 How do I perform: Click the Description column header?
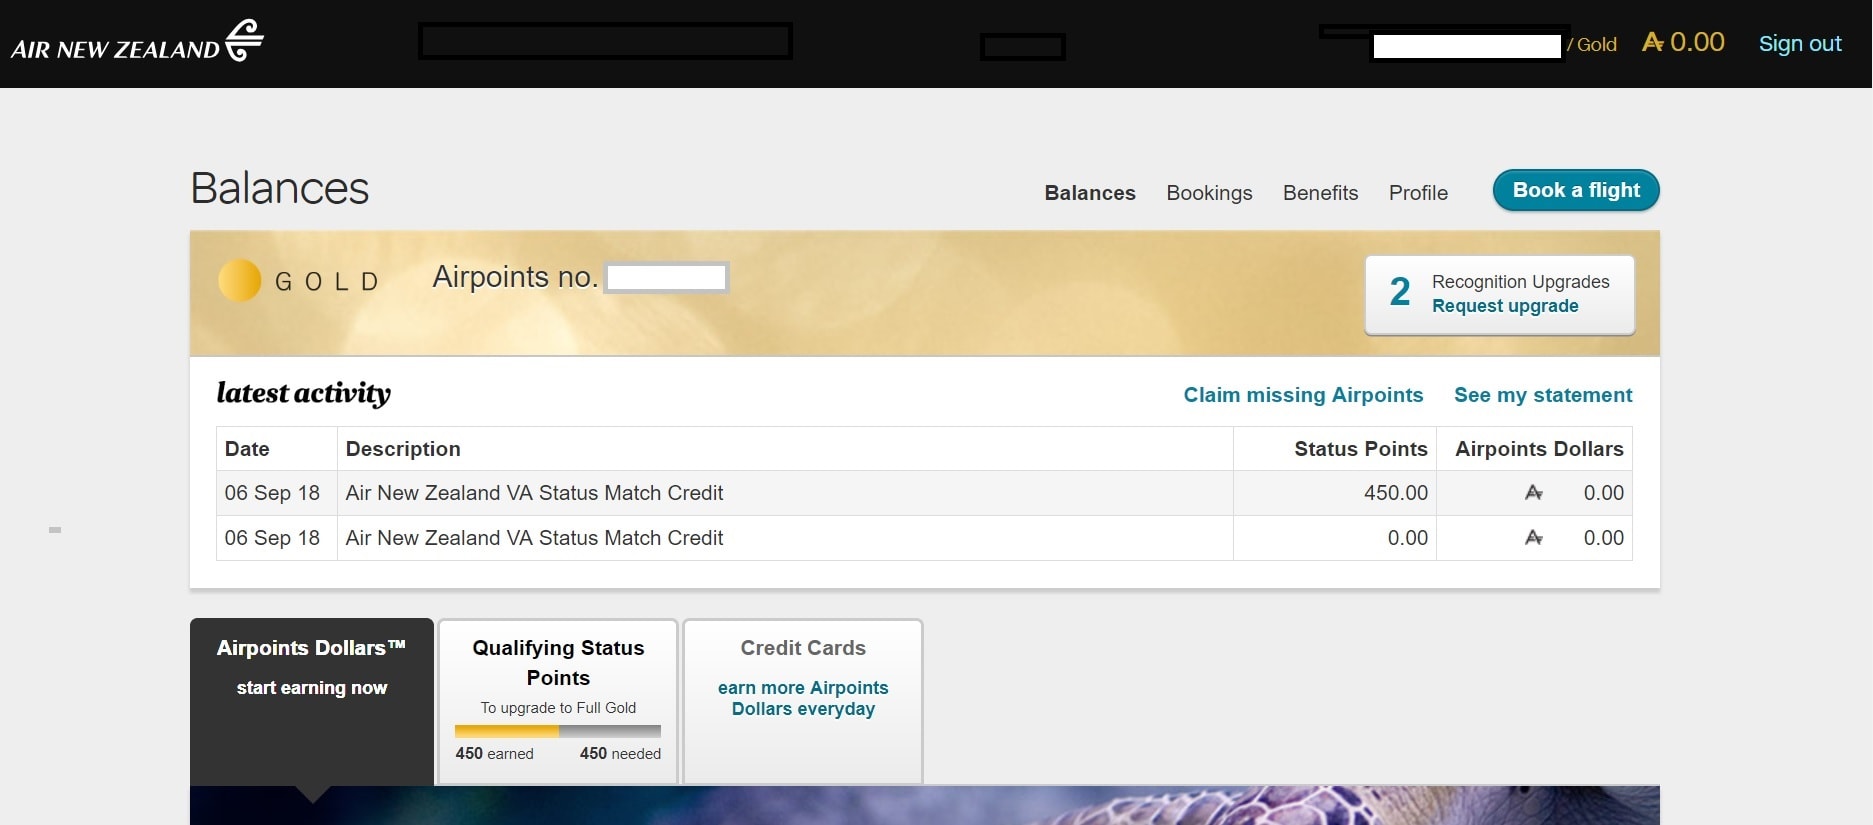click(785, 449)
